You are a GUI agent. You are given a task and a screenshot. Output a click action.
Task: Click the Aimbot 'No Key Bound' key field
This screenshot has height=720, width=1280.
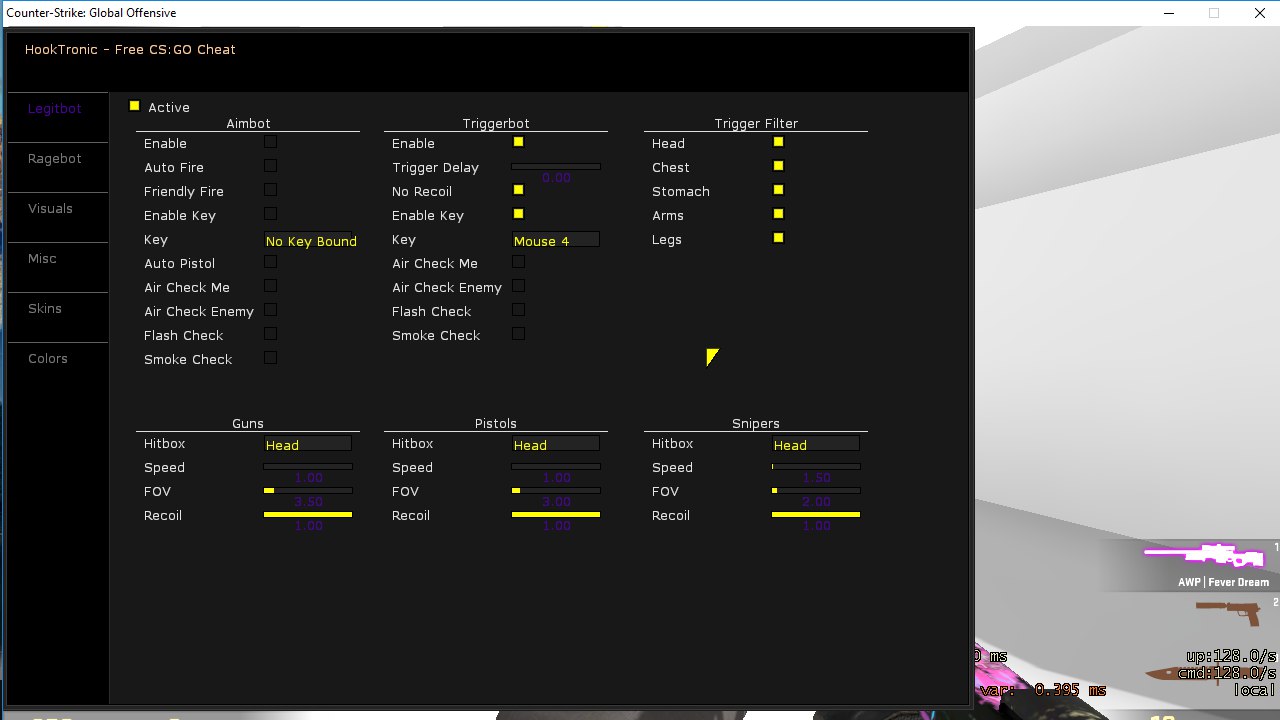point(311,240)
